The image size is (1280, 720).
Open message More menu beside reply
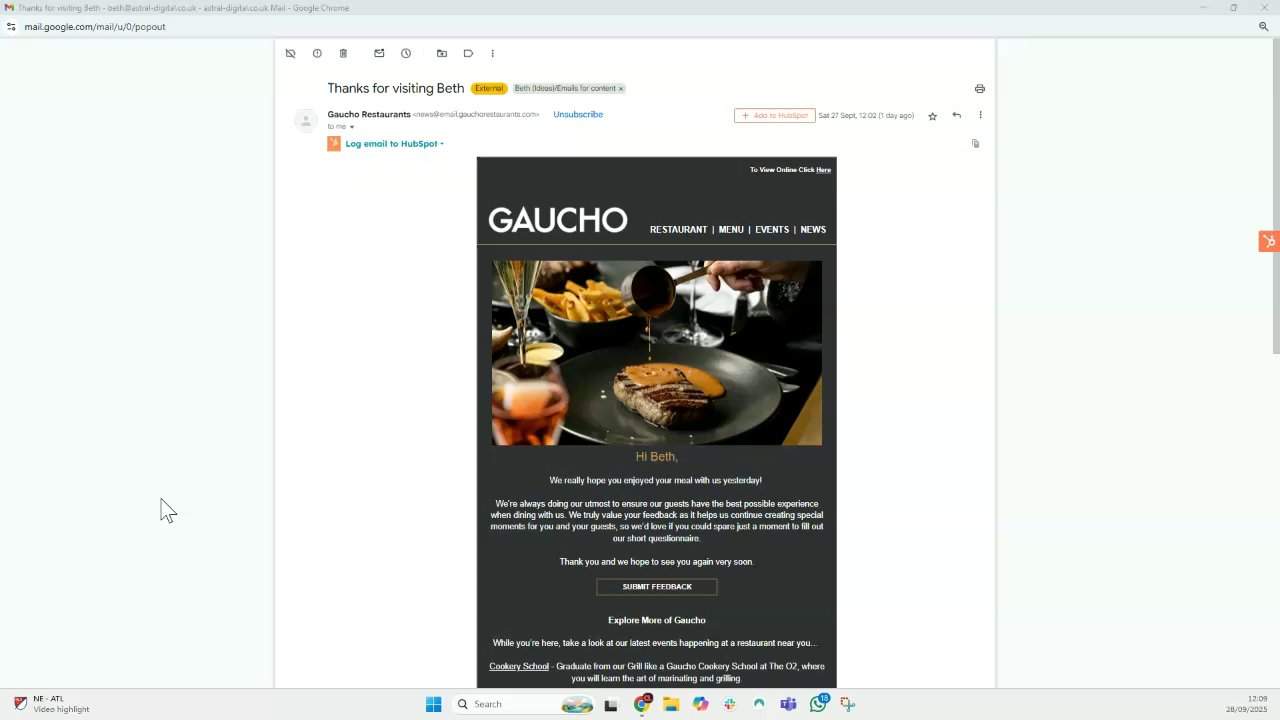[x=980, y=115]
